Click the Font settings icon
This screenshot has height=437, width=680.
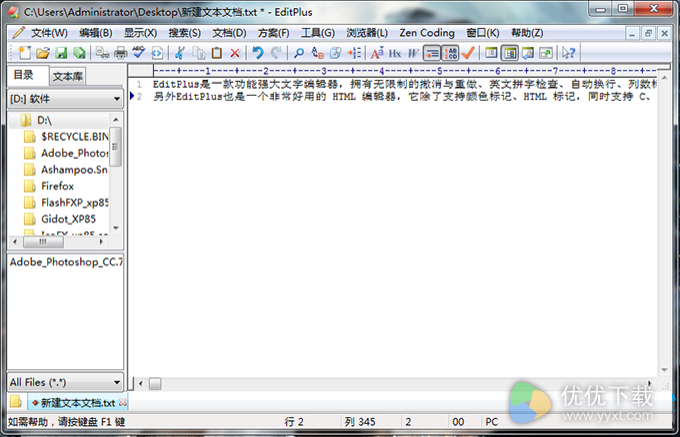377,53
